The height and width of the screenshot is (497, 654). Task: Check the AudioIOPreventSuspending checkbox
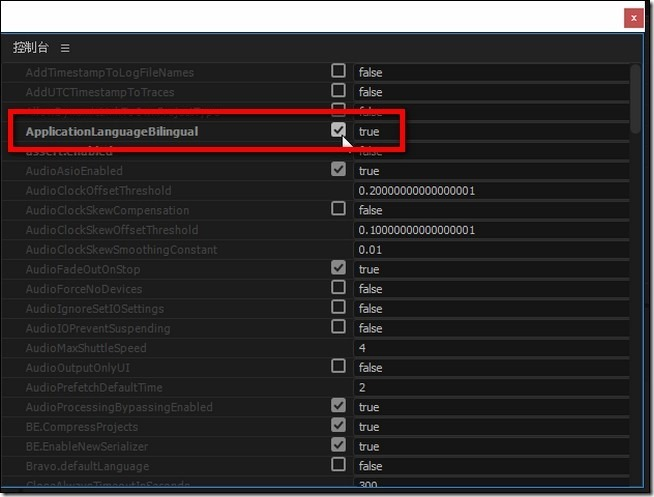(338, 327)
